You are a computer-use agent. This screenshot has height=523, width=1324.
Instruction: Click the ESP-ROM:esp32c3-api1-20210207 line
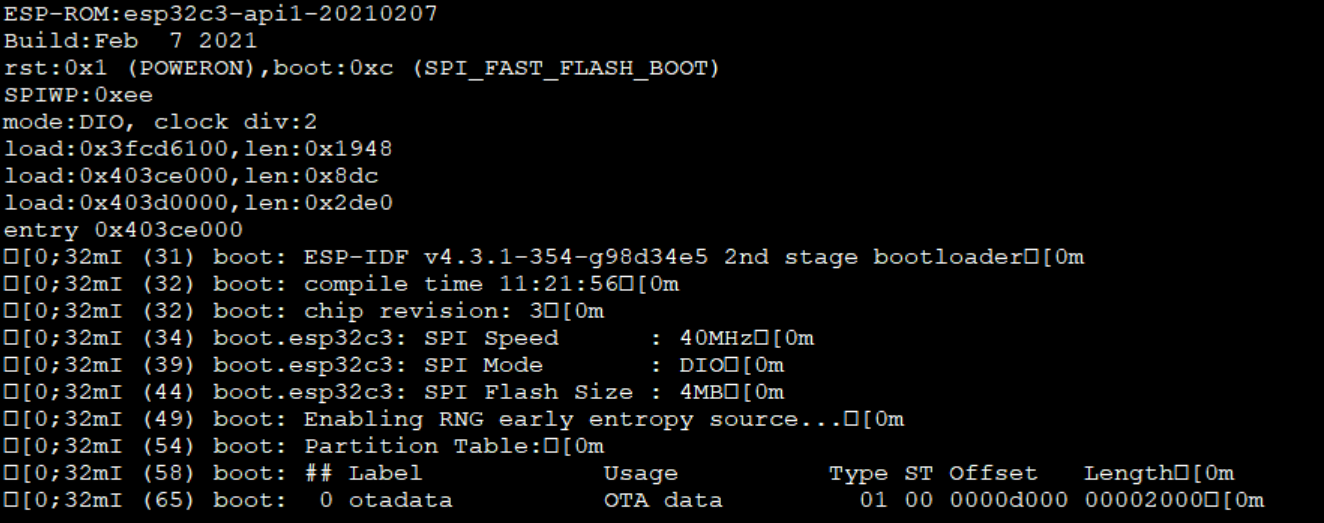220,15
